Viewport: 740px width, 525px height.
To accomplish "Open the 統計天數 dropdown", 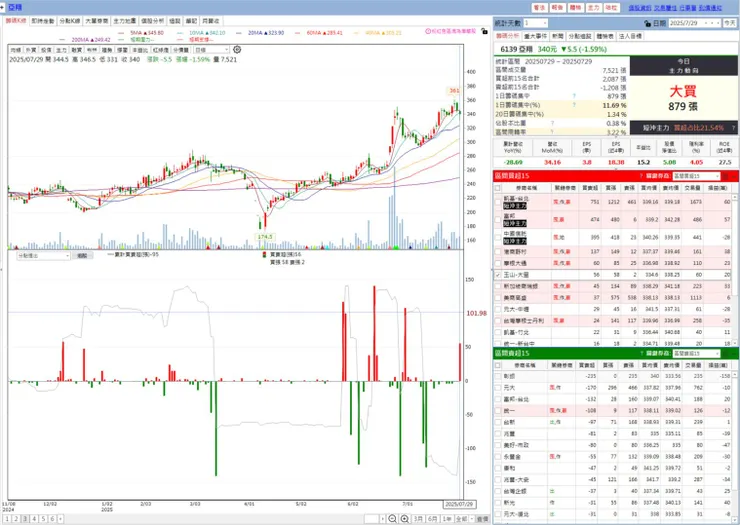I will point(535,23).
